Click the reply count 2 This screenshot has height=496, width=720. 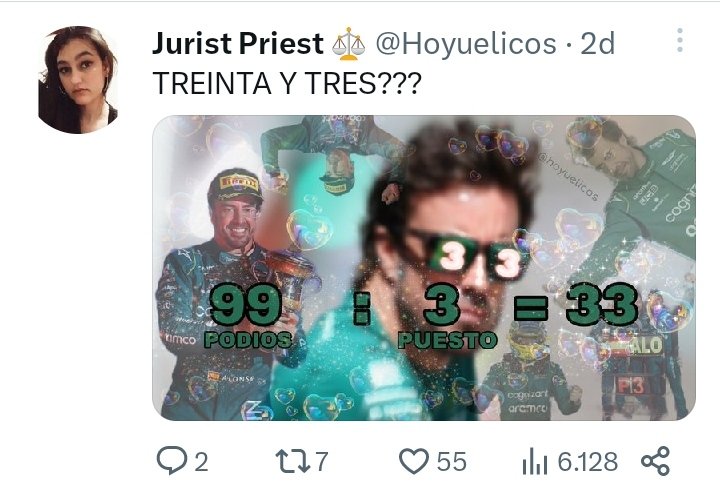pos(201,462)
